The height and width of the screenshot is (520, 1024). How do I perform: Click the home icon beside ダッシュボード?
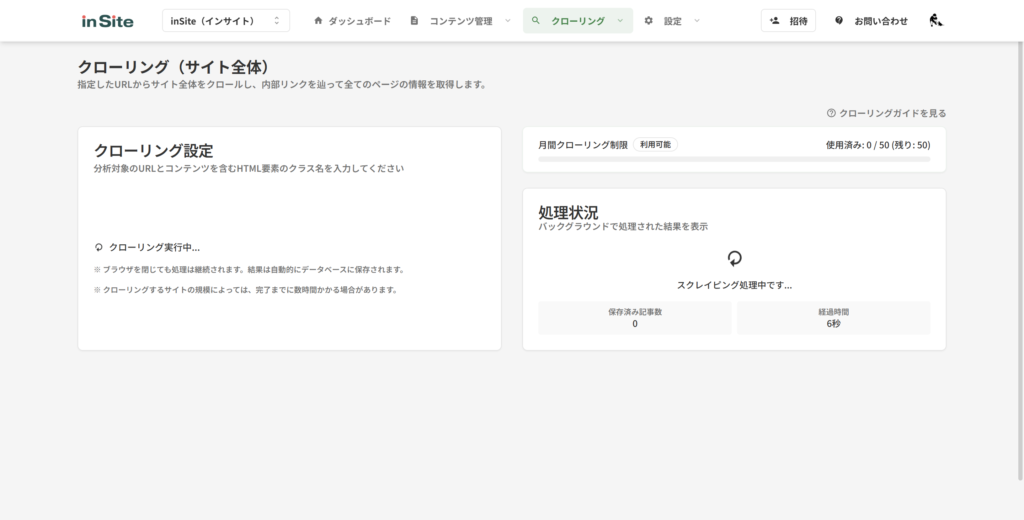click(x=318, y=21)
